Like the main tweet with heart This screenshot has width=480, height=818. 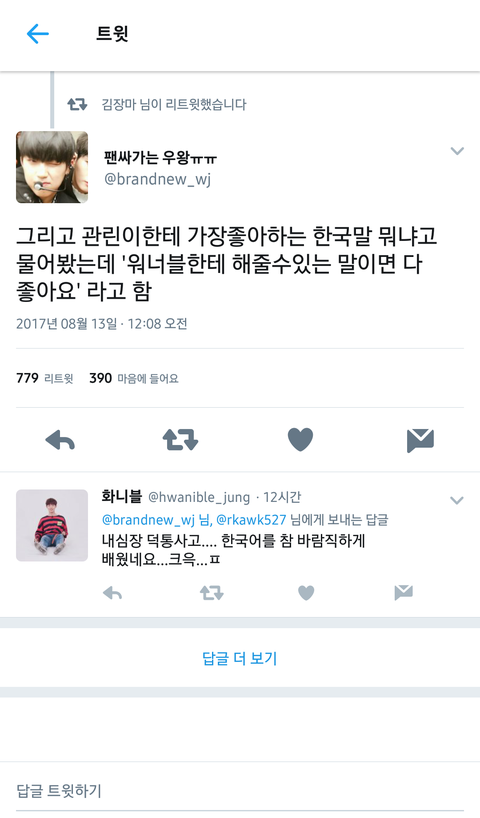(301, 439)
